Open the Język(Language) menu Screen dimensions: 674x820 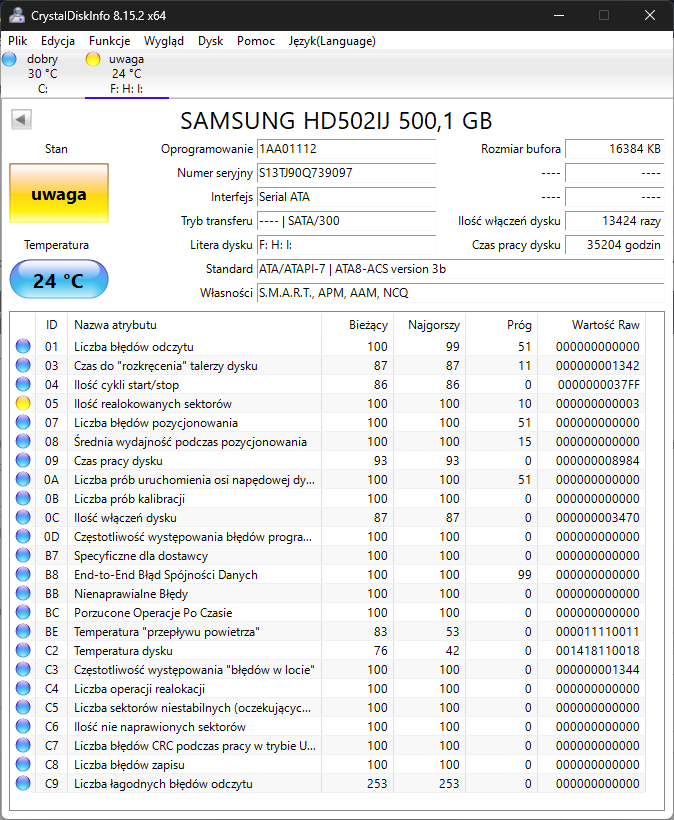coord(332,41)
